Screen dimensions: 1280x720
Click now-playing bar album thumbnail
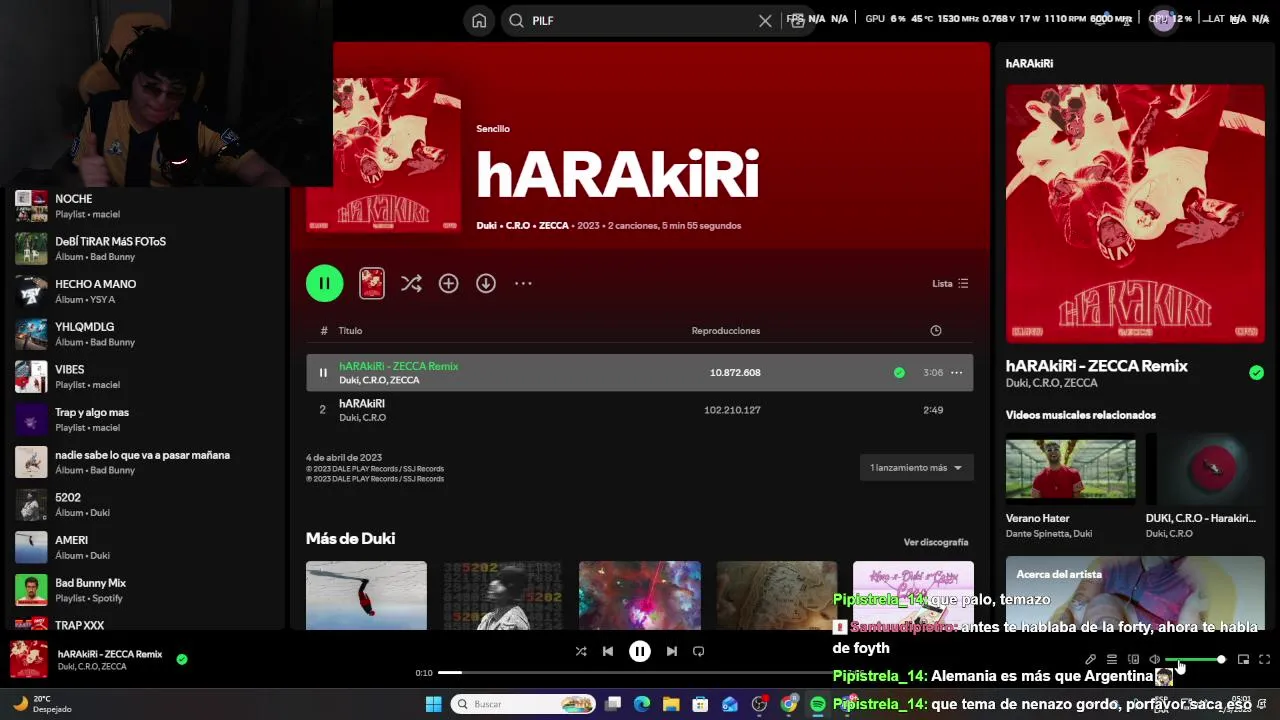point(29,659)
